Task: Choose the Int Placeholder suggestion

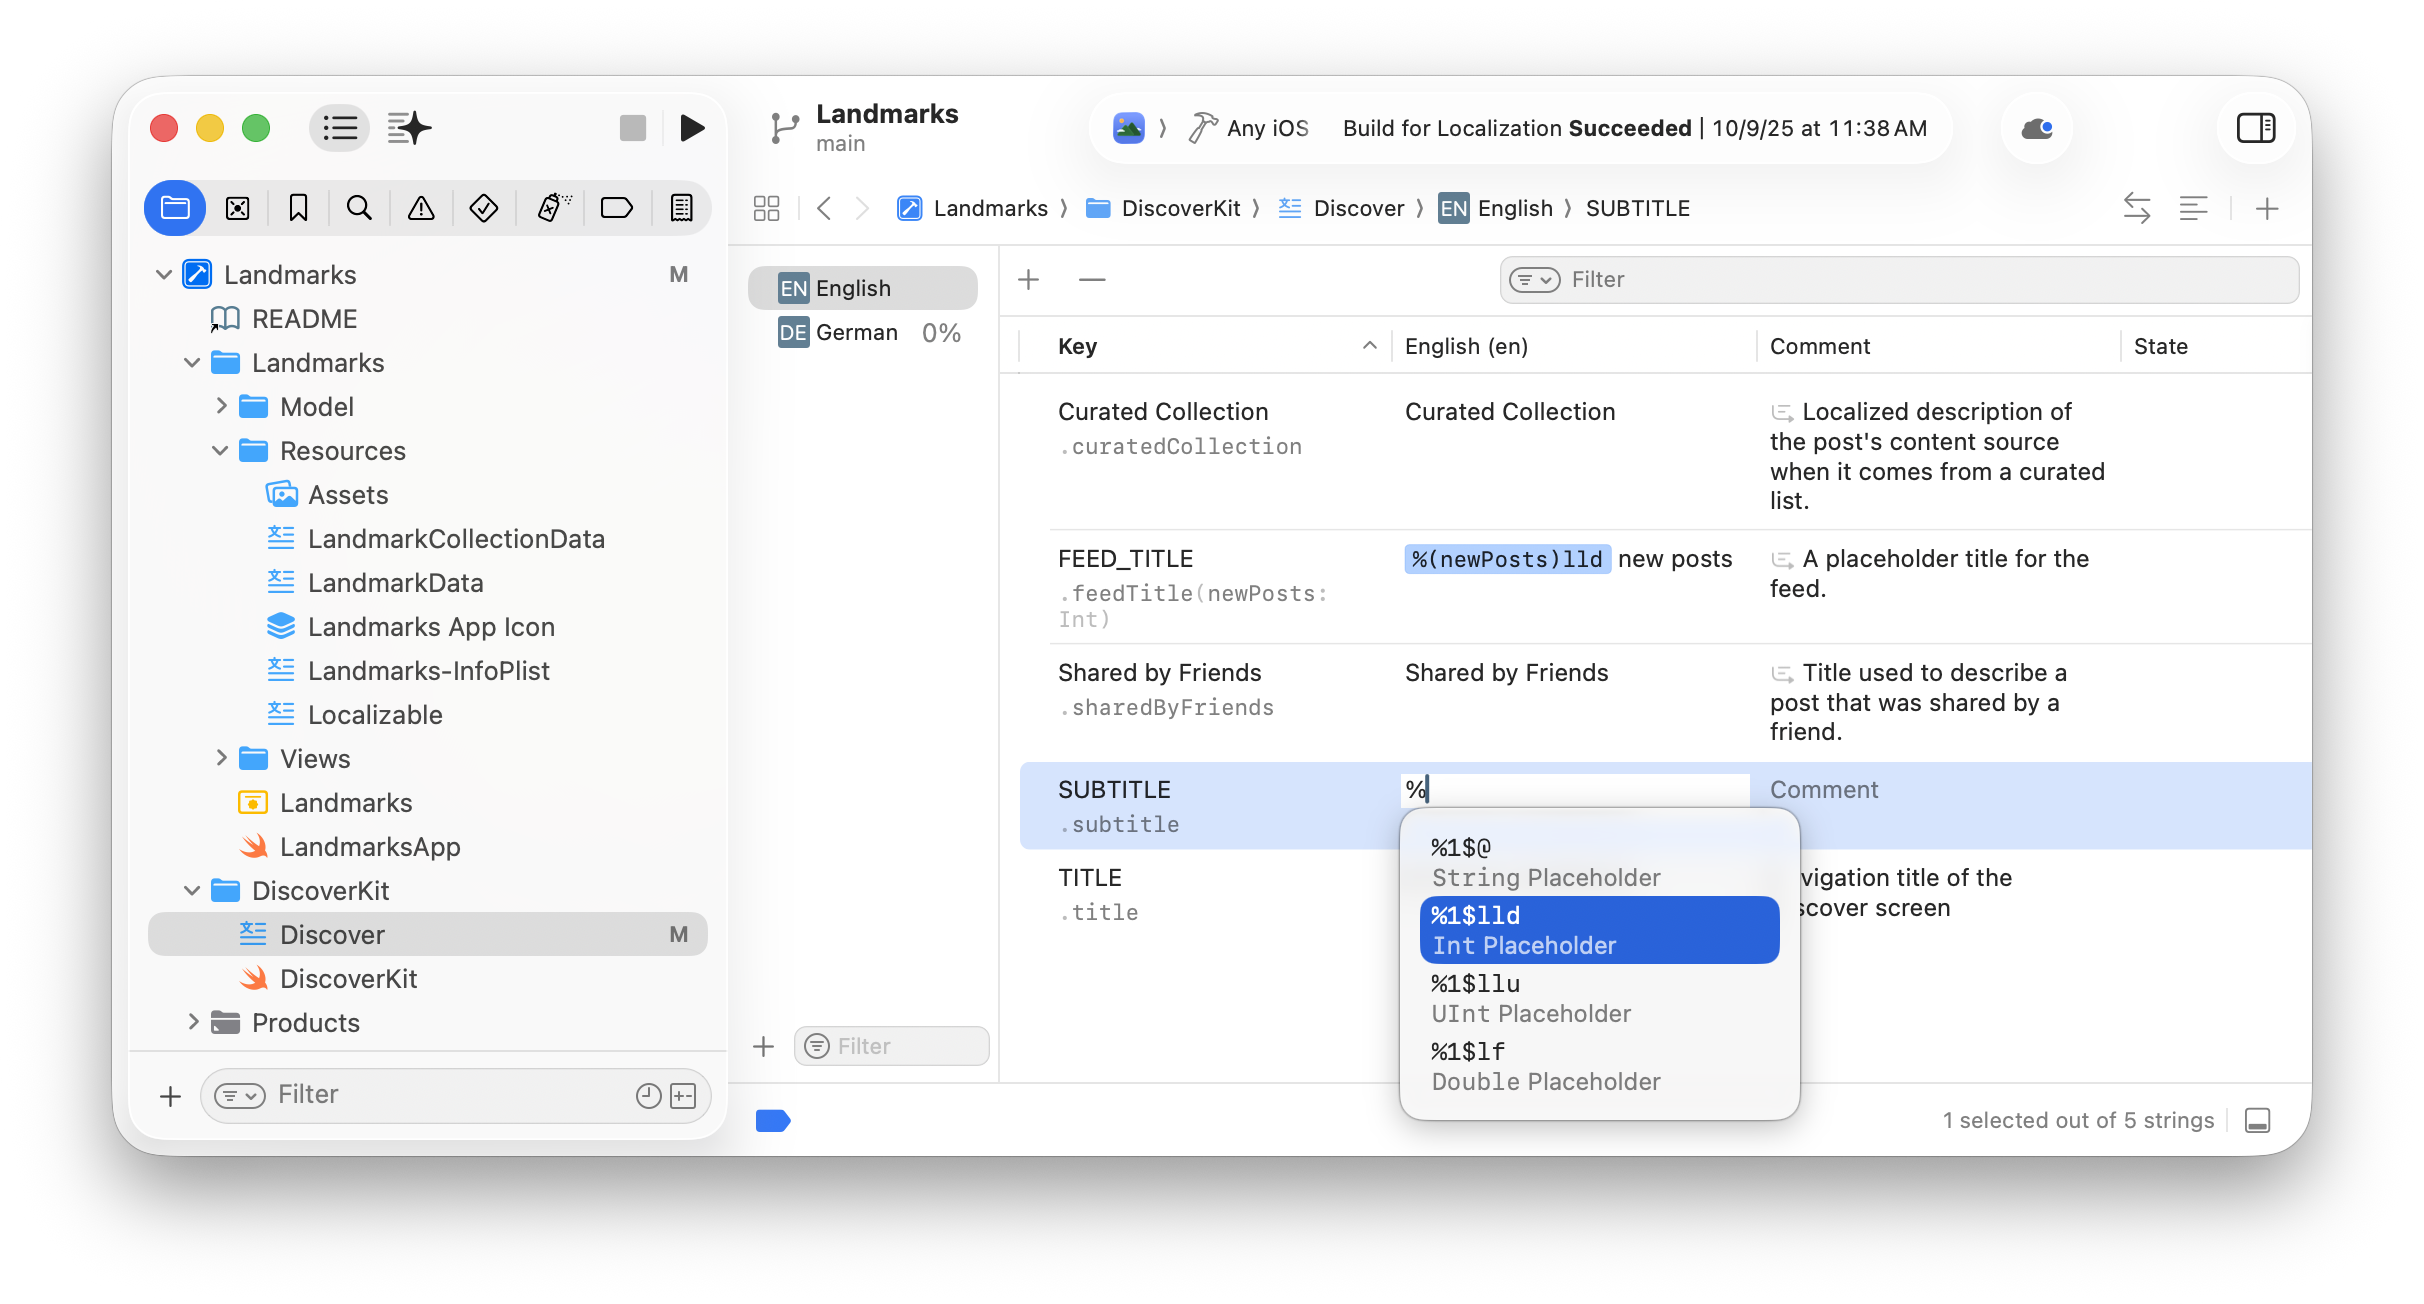Action: 1599,930
